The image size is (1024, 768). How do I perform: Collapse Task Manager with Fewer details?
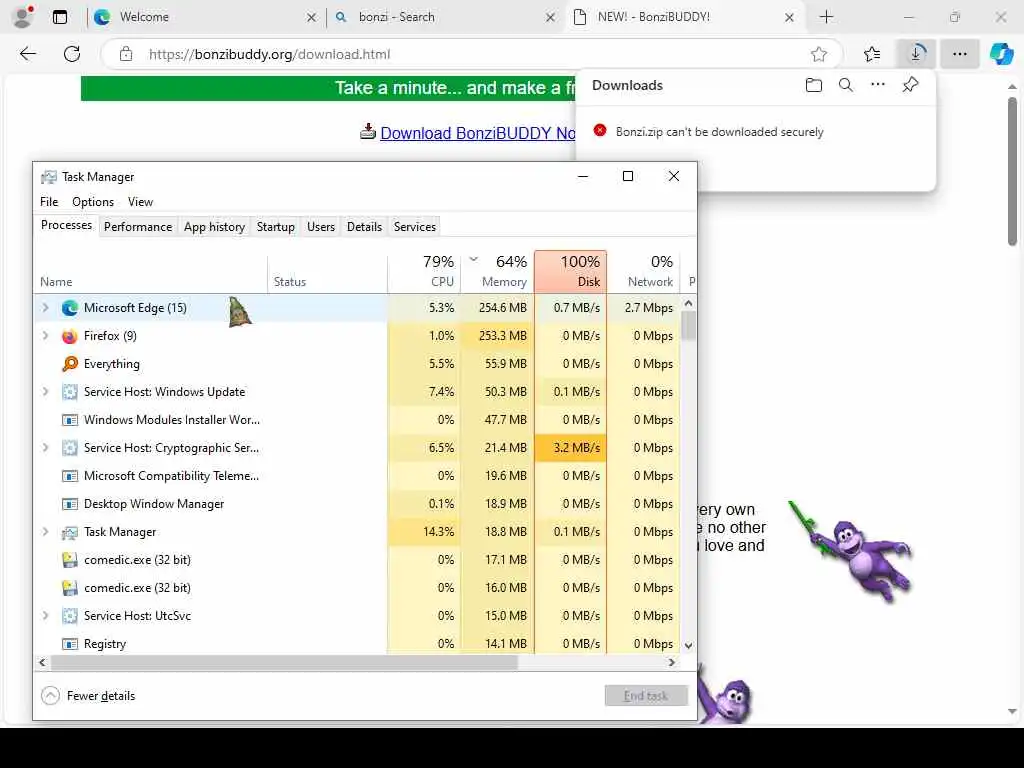pos(88,696)
